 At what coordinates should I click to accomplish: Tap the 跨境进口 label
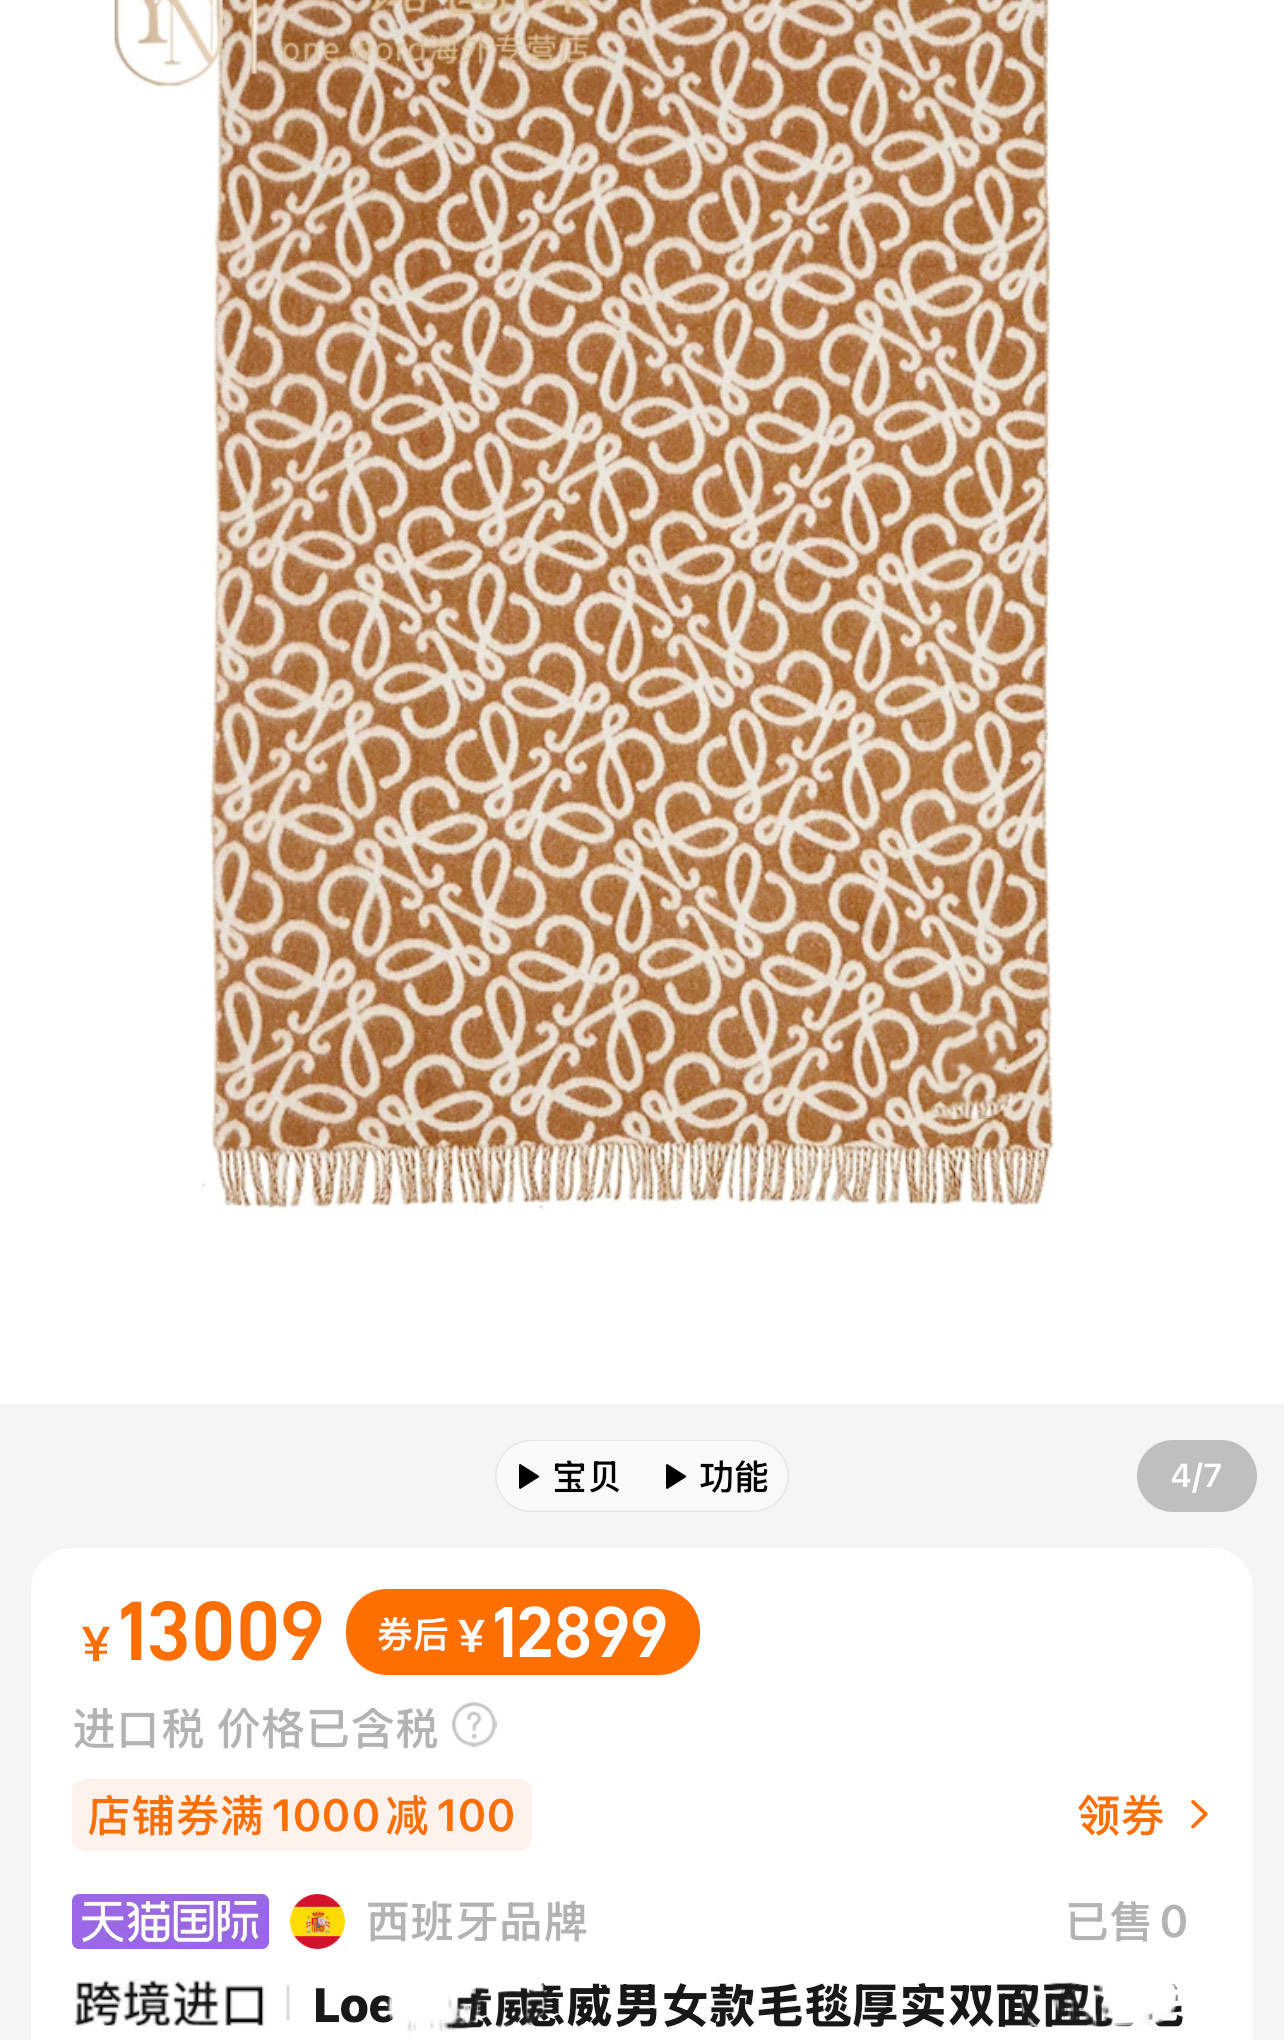point(170,2005)
